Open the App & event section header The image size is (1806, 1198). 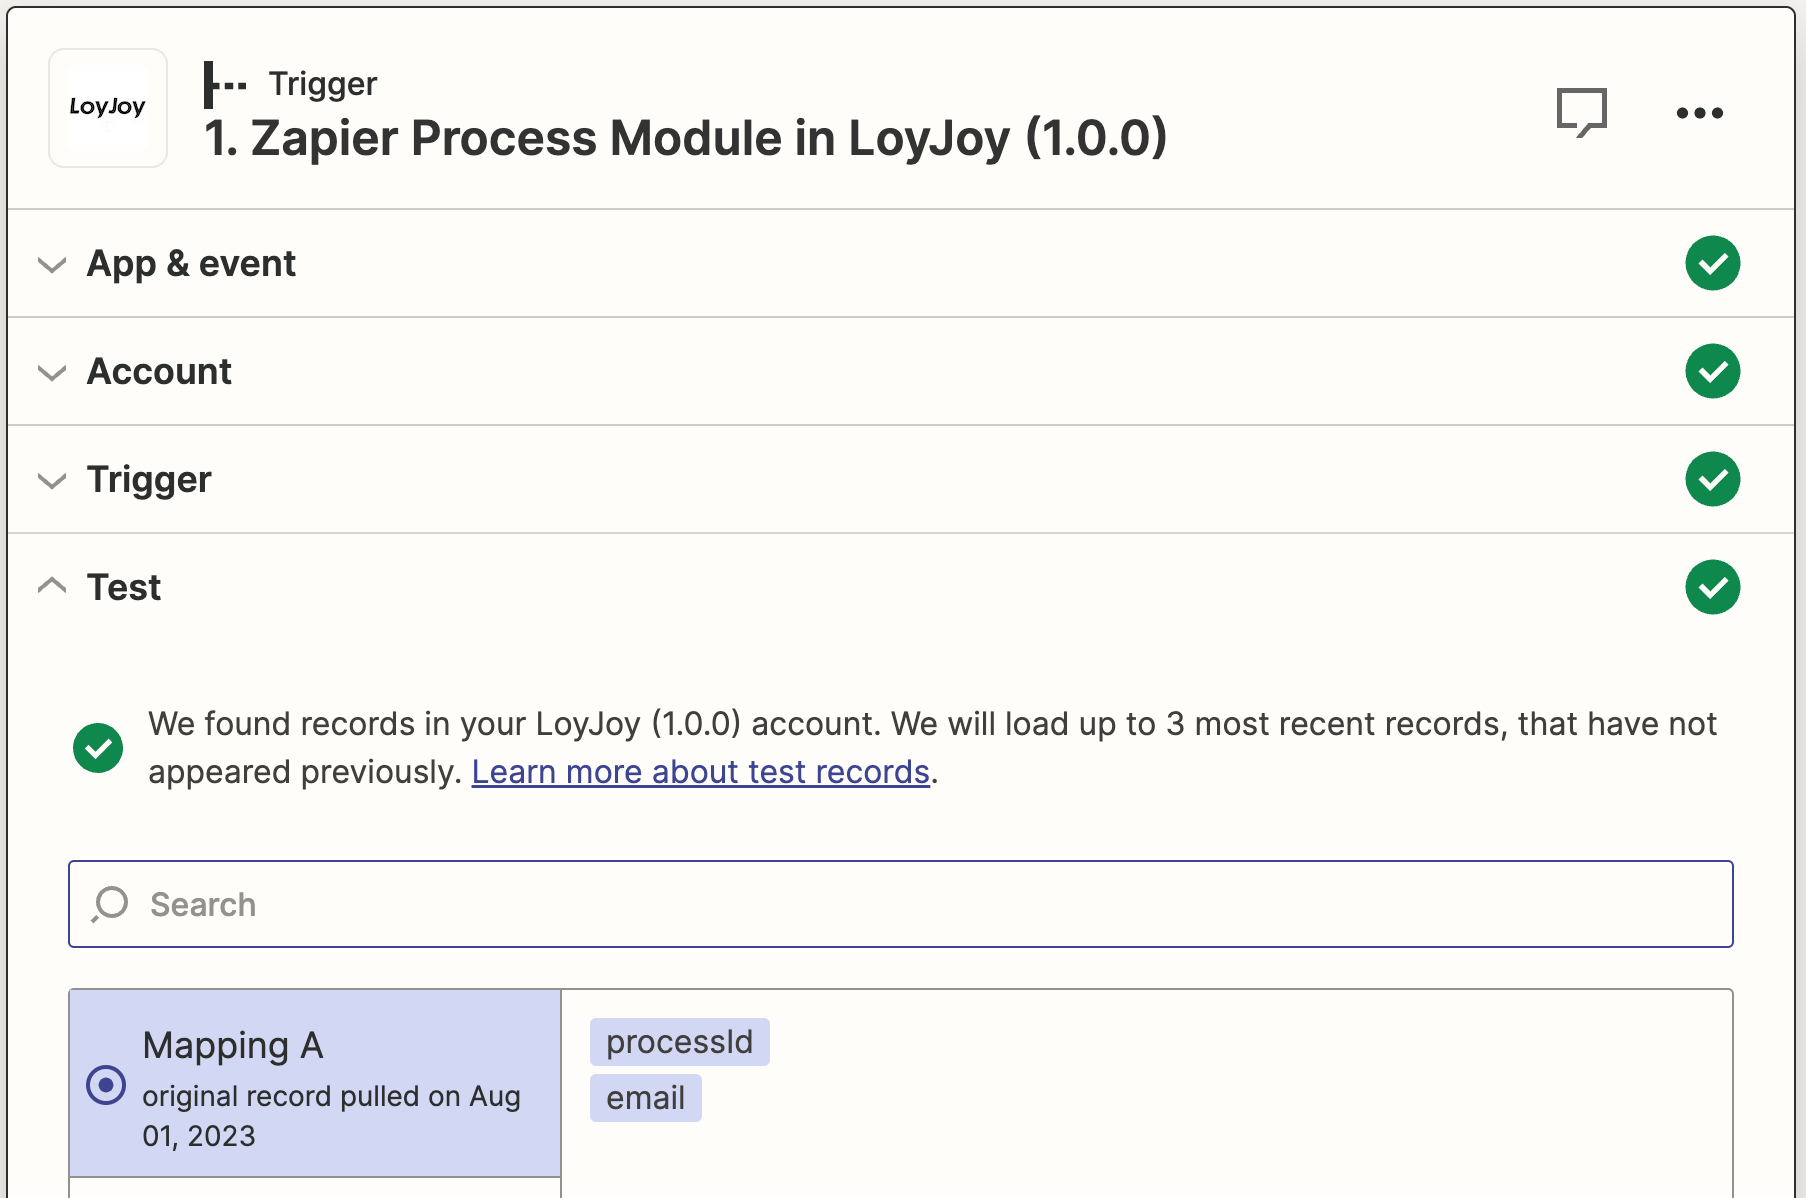(x=191, y=264)
